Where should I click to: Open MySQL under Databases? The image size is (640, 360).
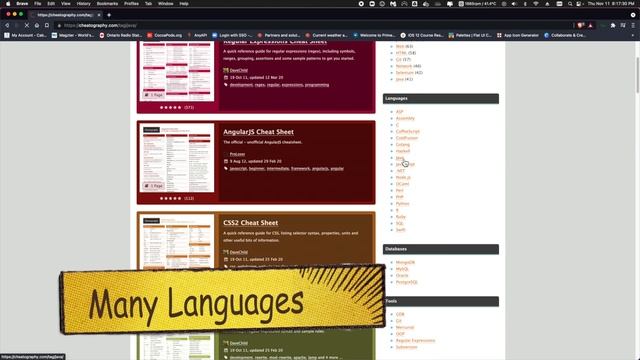pos(402,269)
